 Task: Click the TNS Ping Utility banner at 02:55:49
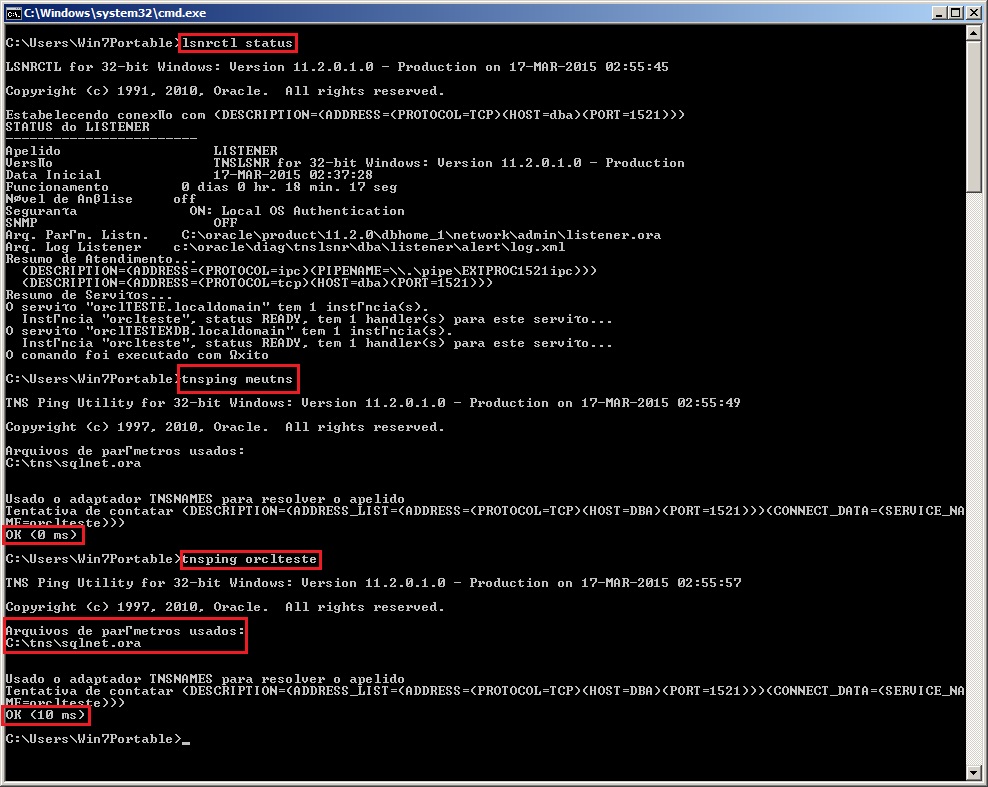373,403
